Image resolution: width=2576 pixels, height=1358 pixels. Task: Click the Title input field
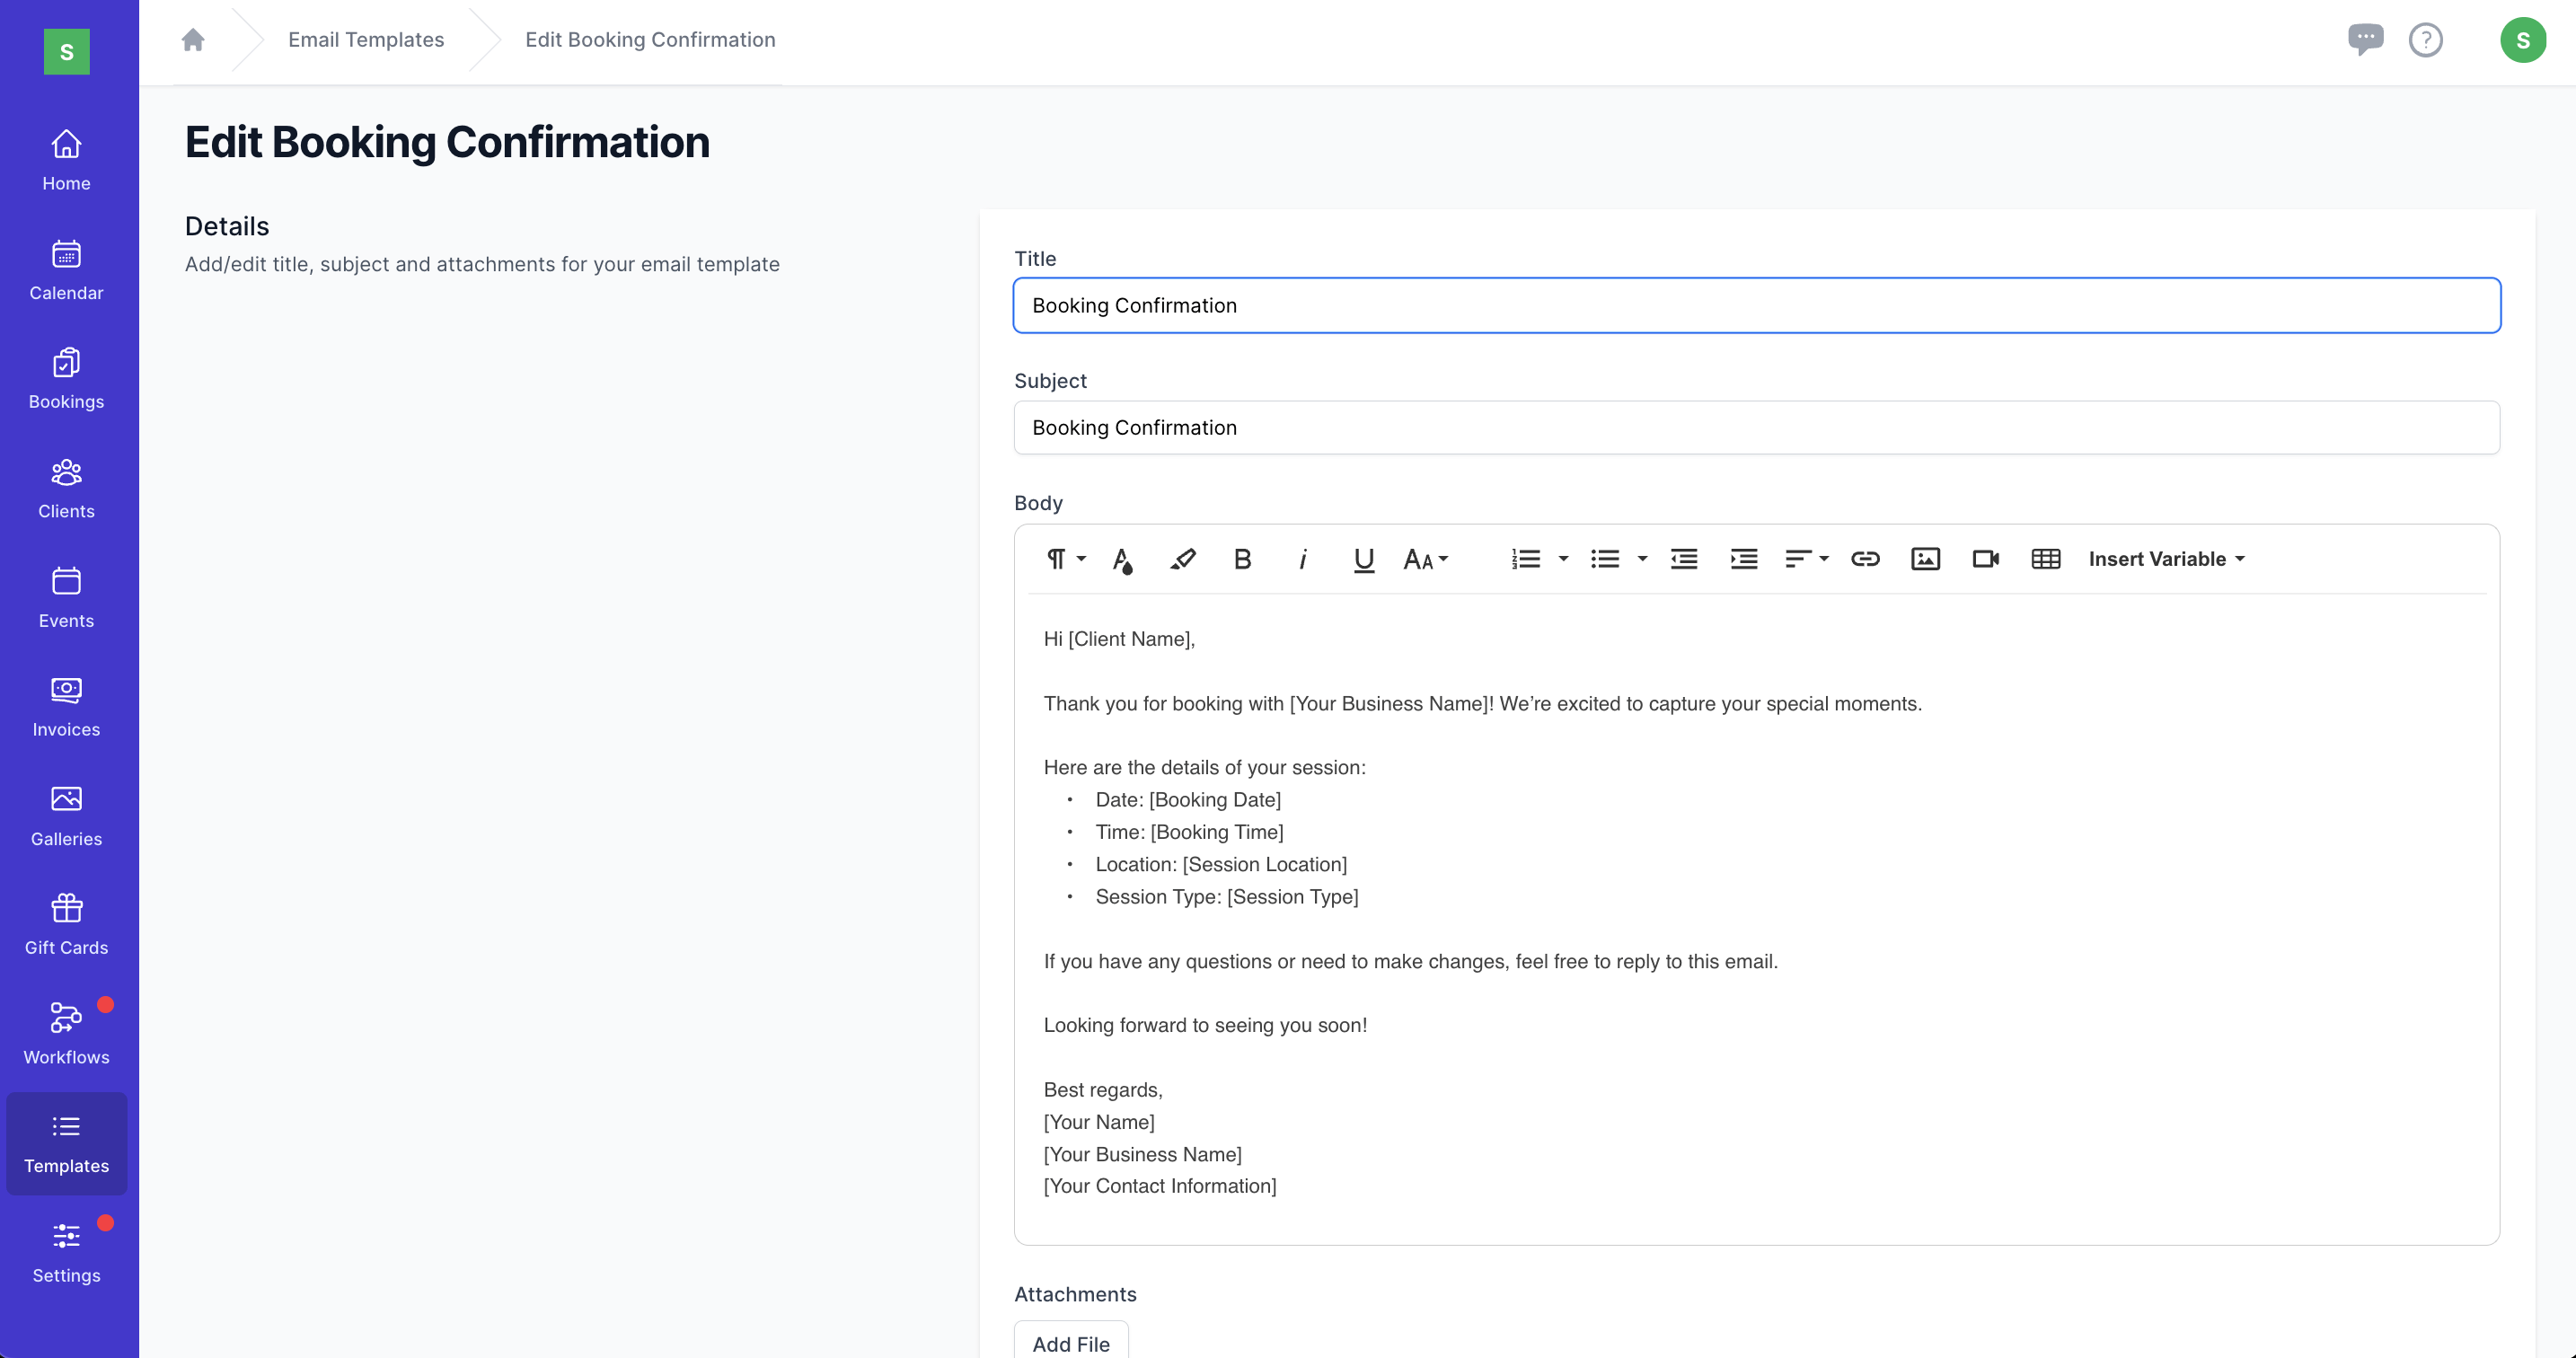pos(1756,305)
